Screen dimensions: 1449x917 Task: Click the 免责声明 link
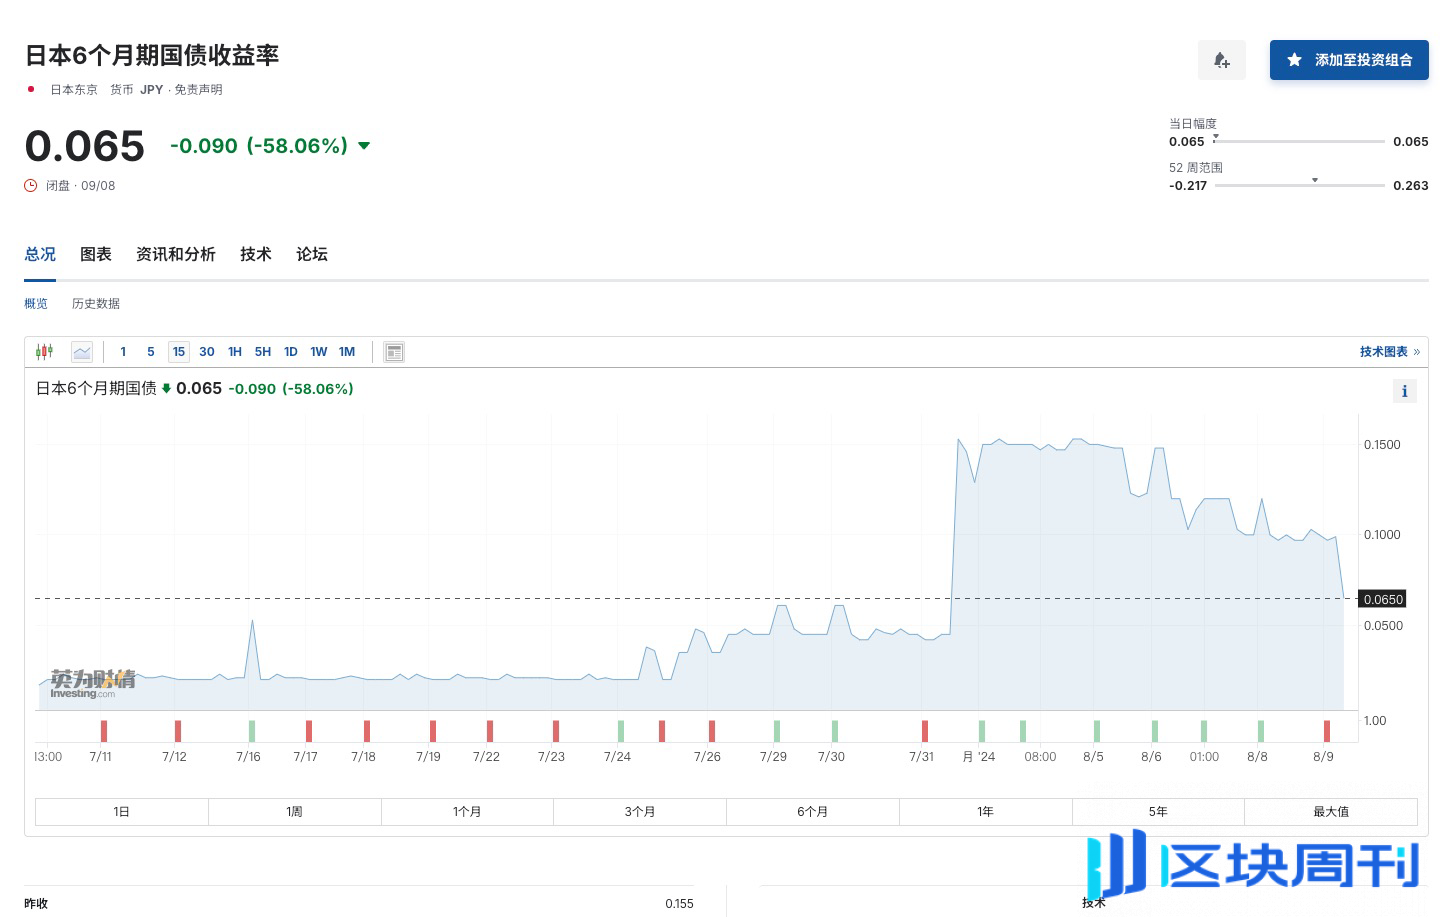tap(198, 89)
